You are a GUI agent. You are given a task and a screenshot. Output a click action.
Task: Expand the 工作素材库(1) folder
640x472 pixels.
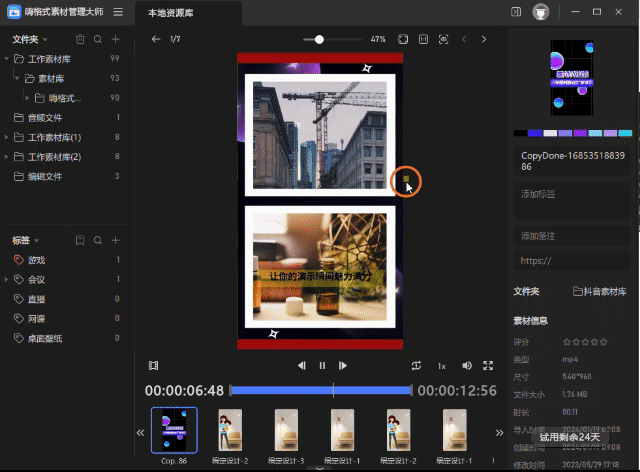coord(6,137)
